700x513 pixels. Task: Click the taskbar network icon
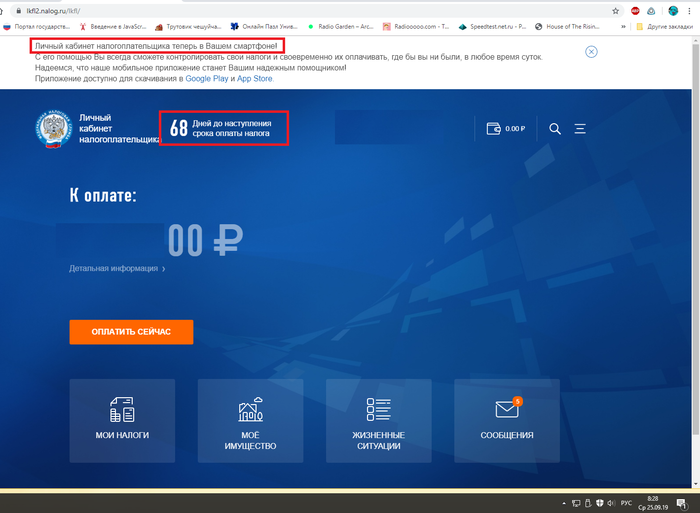coord(576,503)
